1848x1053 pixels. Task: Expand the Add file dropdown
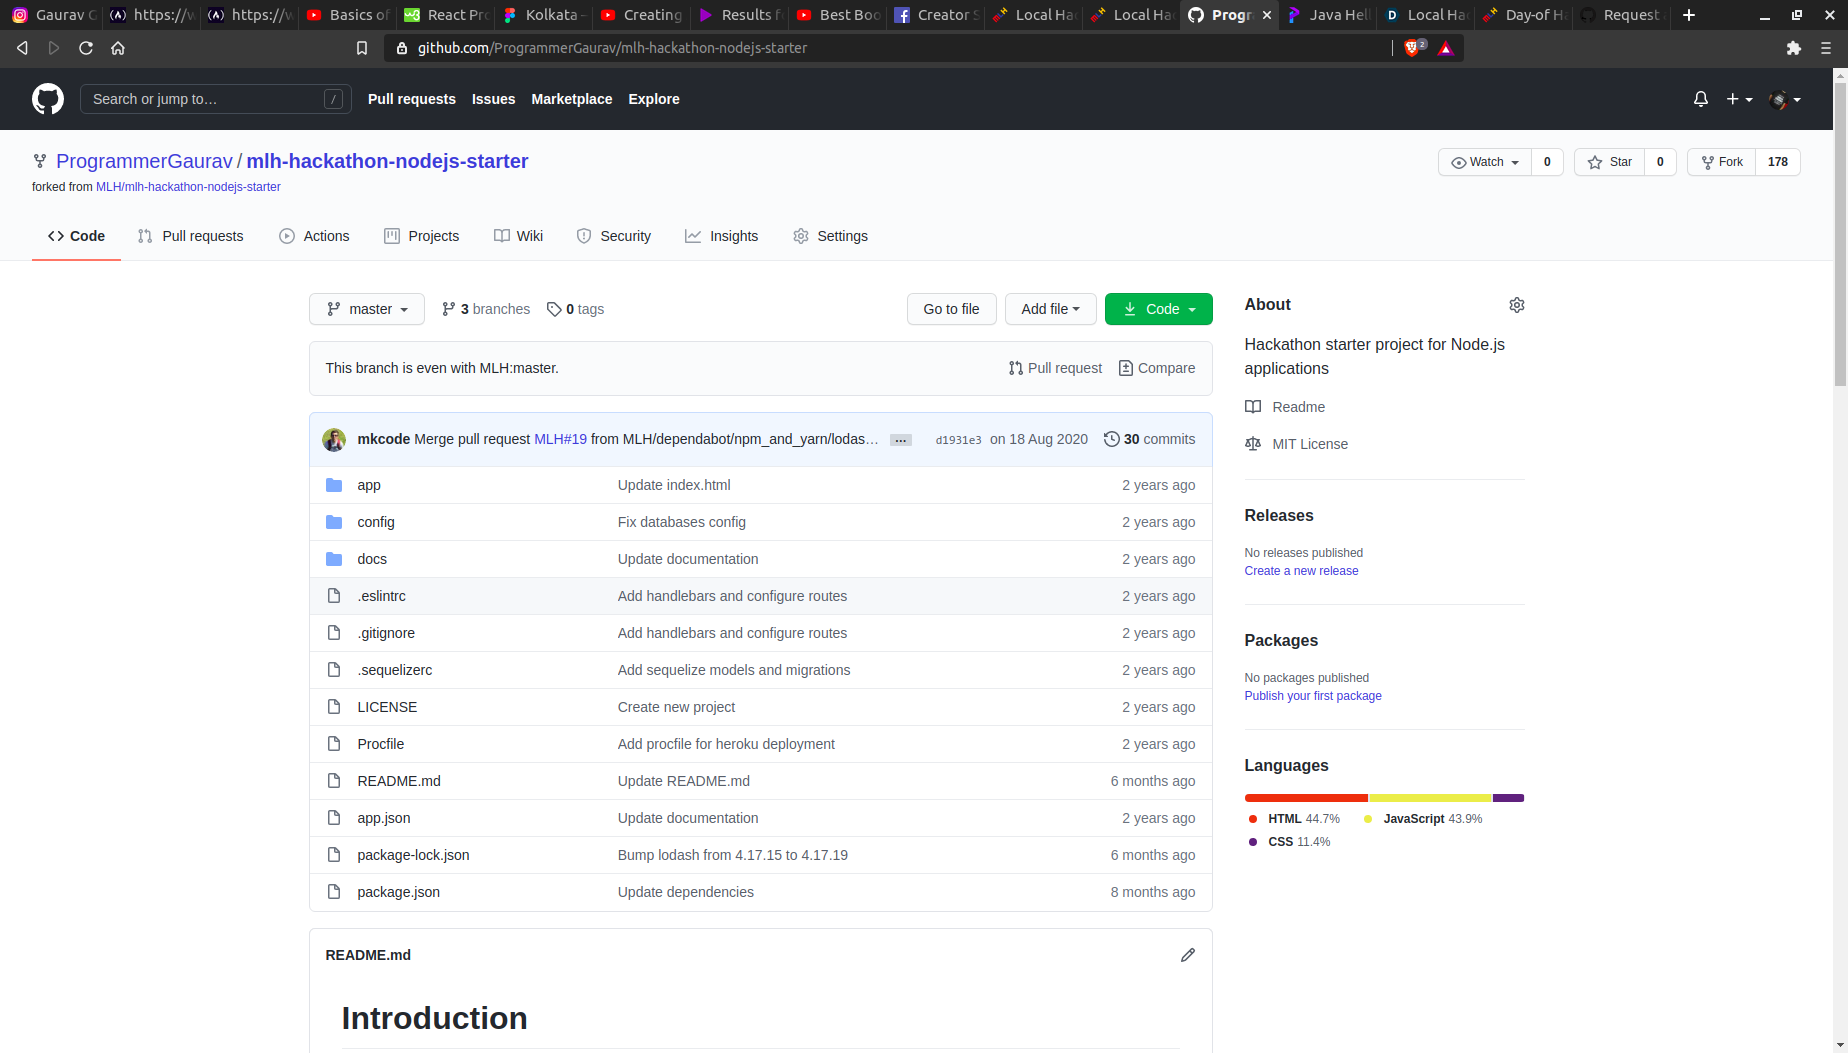click(1051, 309)
